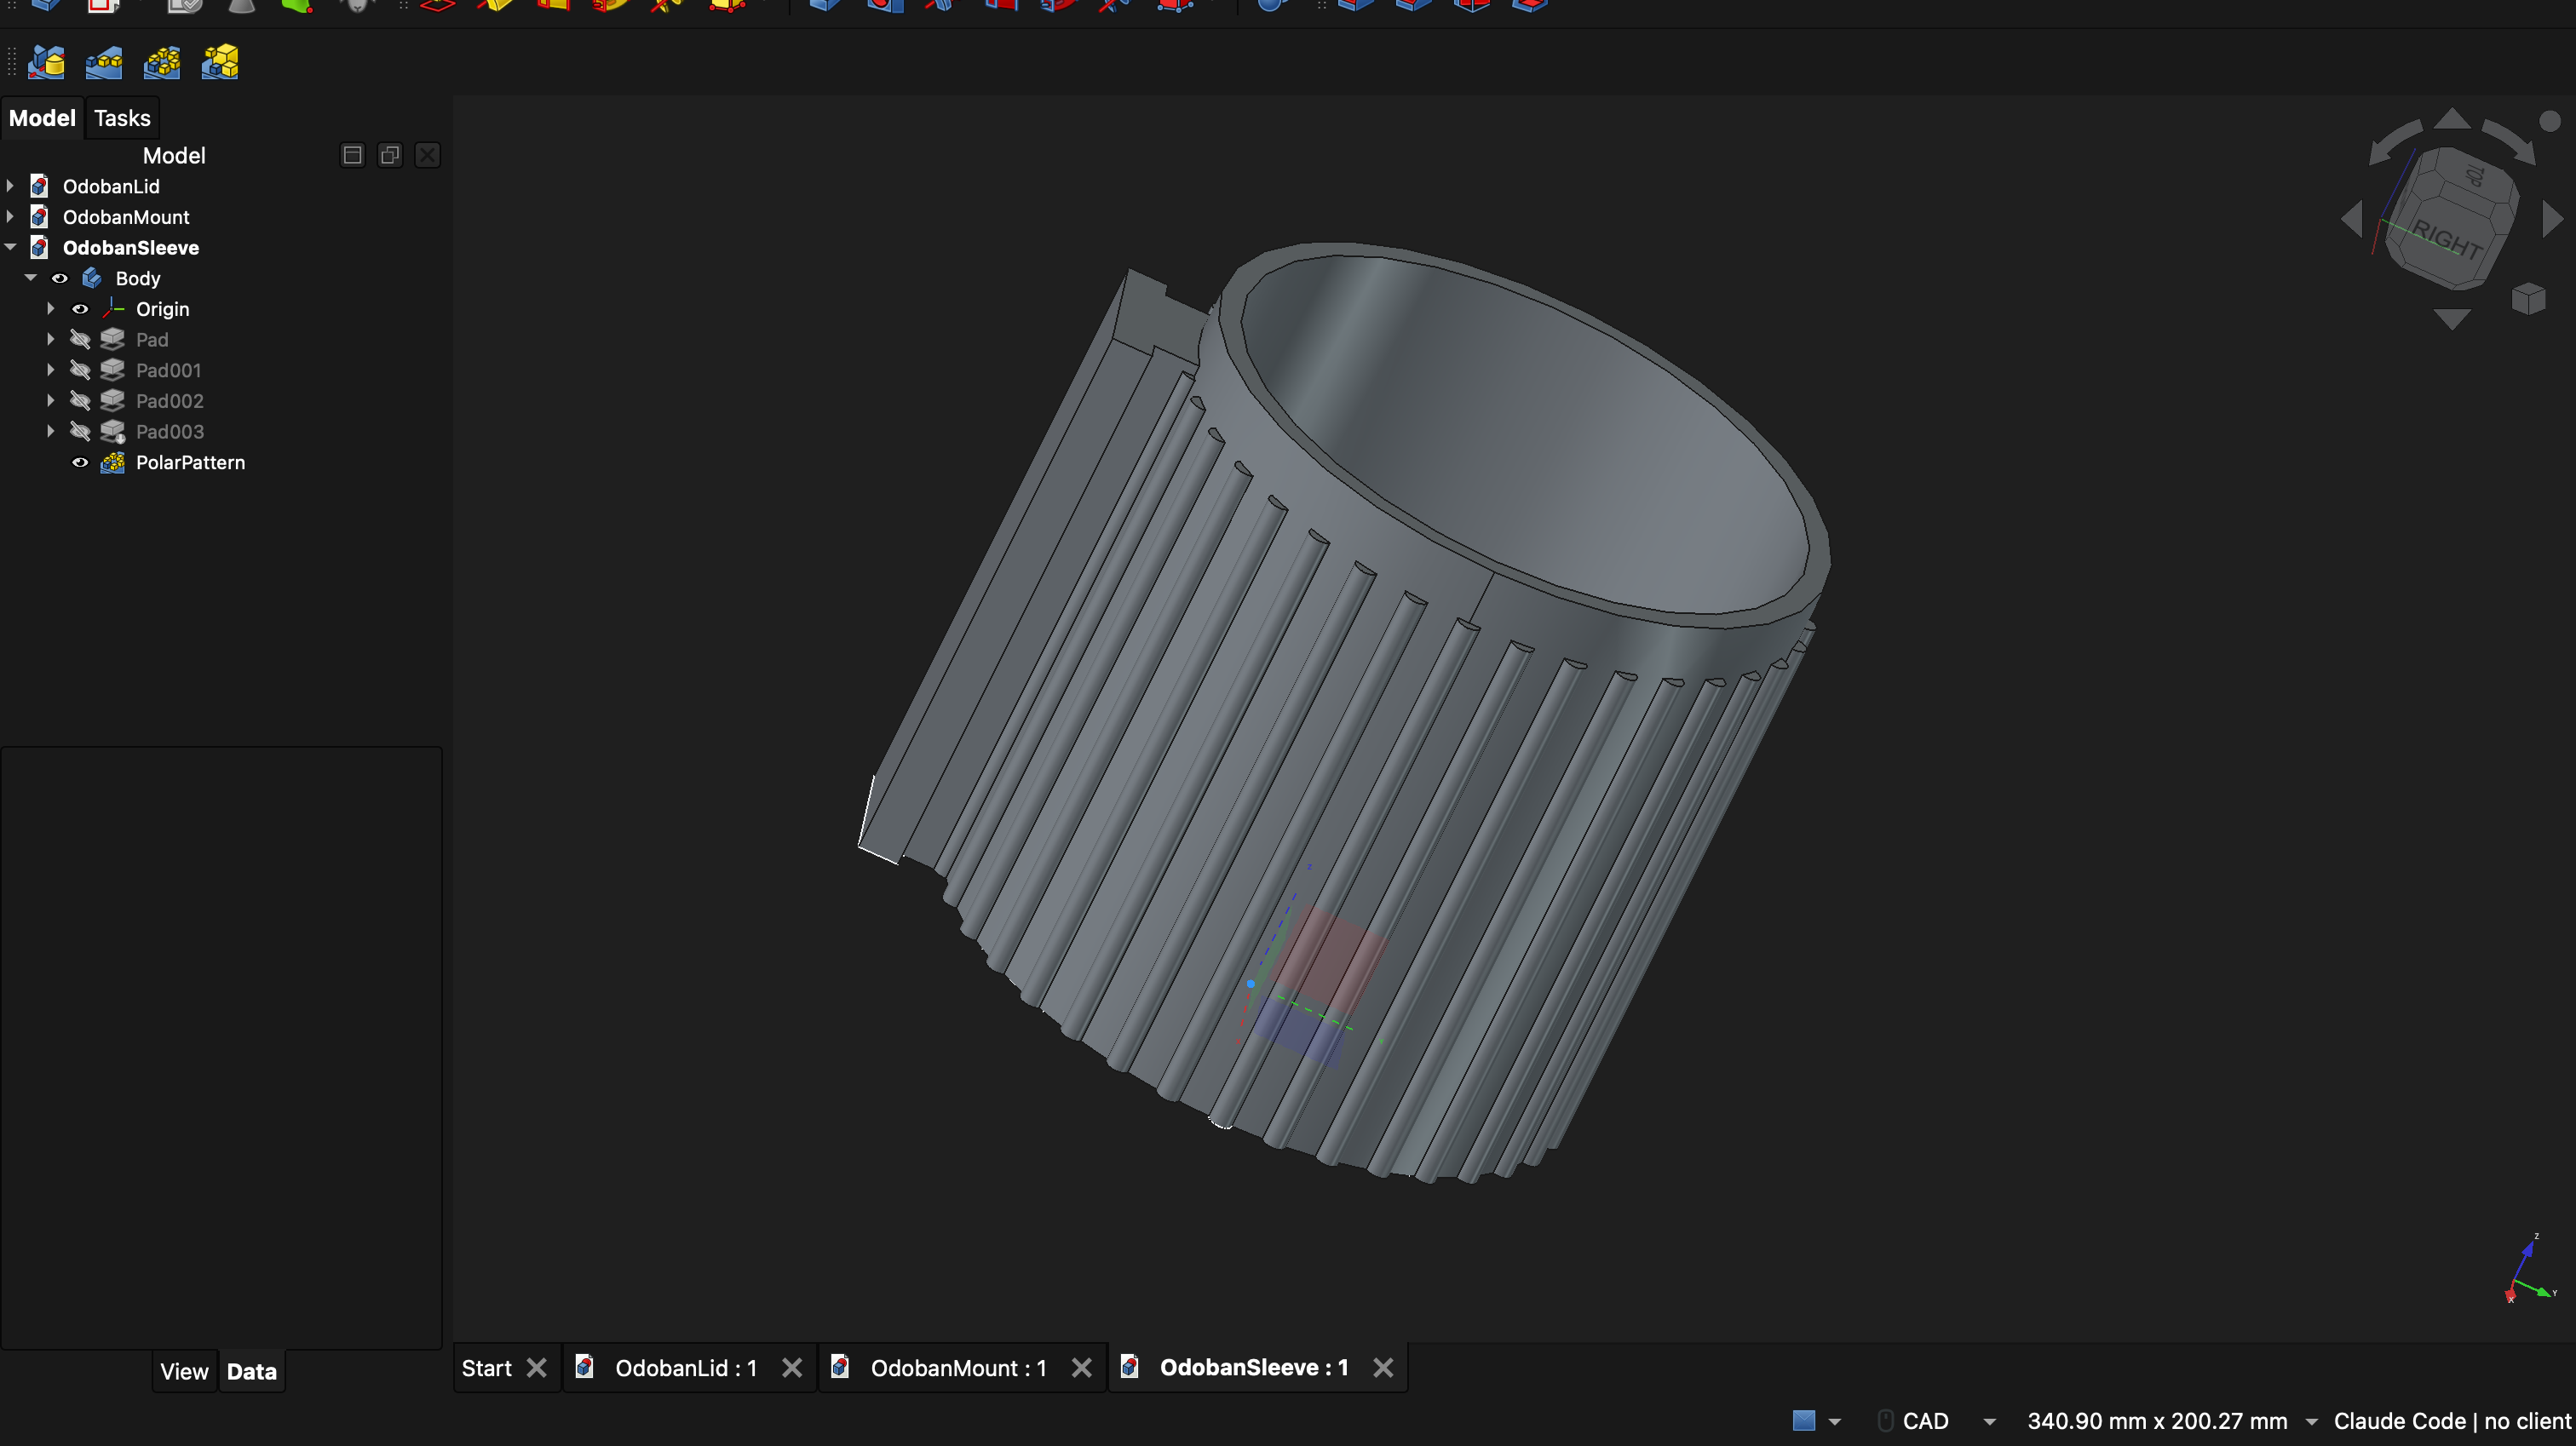The height and width of the screenshot is (1446, 2576).
Task: Switch to the OdobanSleeve : 1 tab
Action: (1254, 1368)
